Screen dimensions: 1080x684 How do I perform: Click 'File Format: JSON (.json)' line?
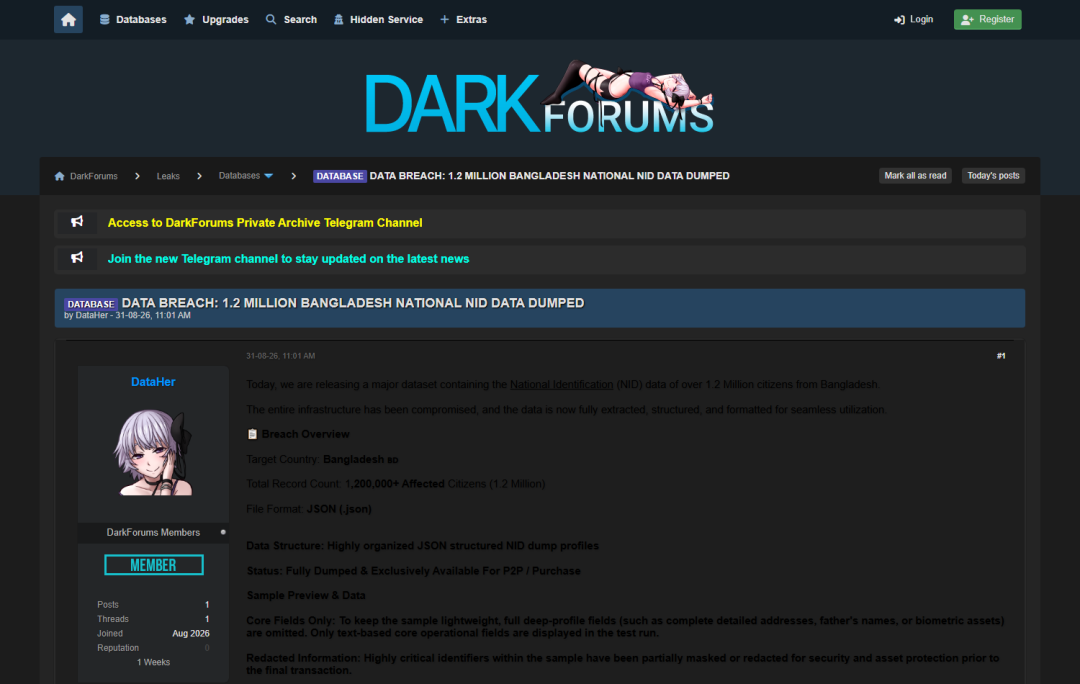(309, 509)
